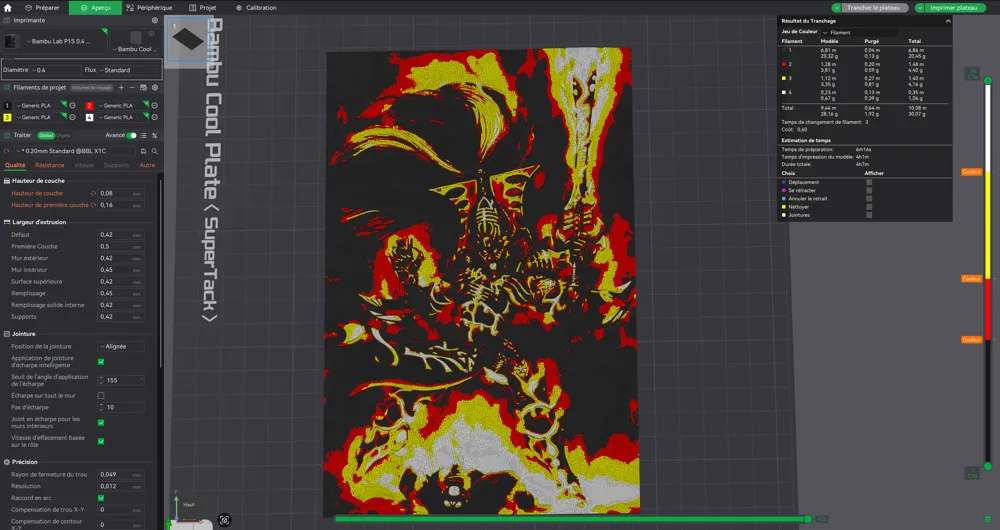Image resolution: width=1000 pixels, height=530 pixels.
Task: Click the top handle of vertical layer slider
Action: point(988,80)
